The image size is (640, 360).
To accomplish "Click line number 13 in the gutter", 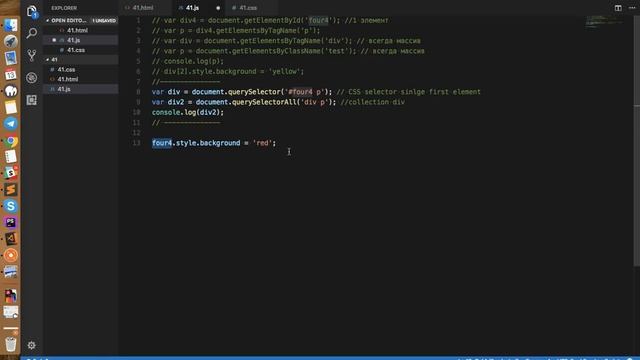I will click(137, 143).
